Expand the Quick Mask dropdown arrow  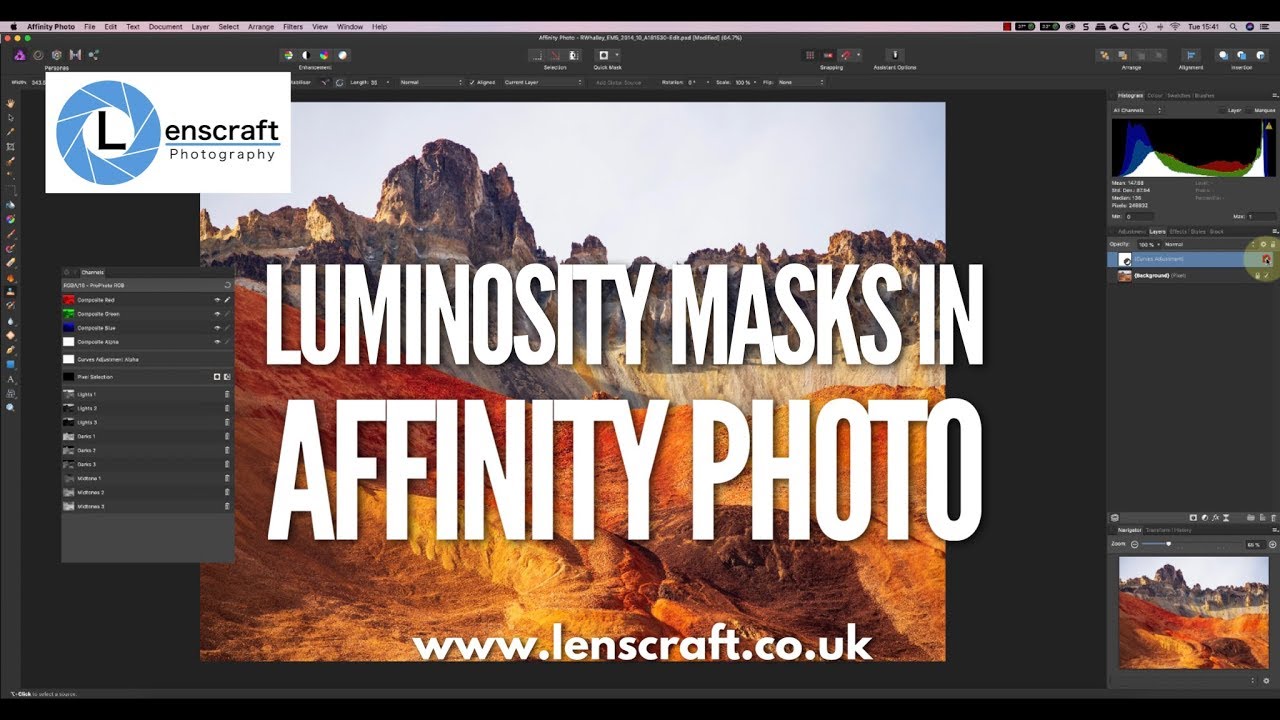617,55
